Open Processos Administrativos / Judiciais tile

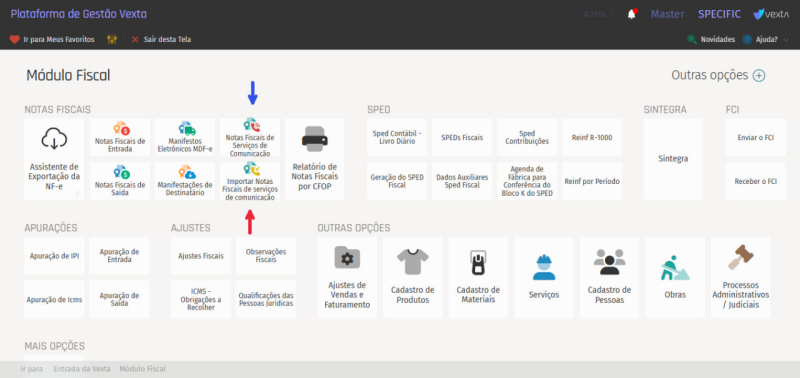coord(740,277)
